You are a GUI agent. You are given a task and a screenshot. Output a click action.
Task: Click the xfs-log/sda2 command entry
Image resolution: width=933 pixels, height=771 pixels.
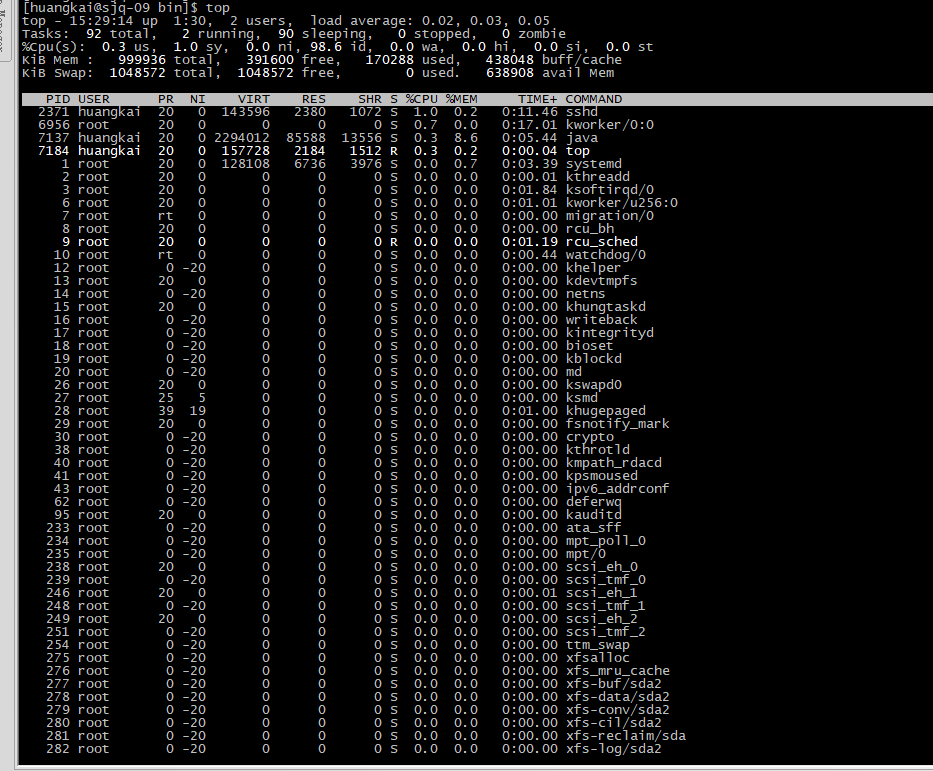[613, 751]
